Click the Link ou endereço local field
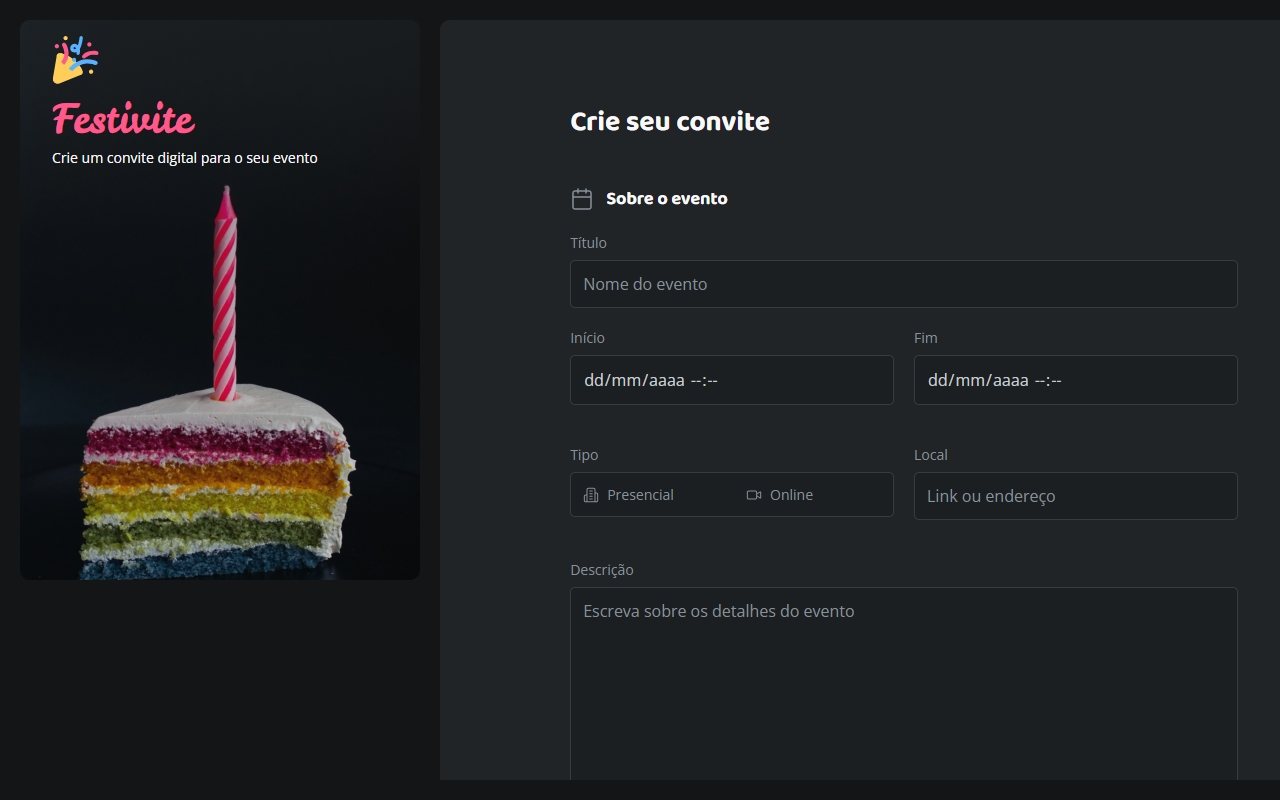This screenshot has height=800, width=1280. (x=1076, y=496)
